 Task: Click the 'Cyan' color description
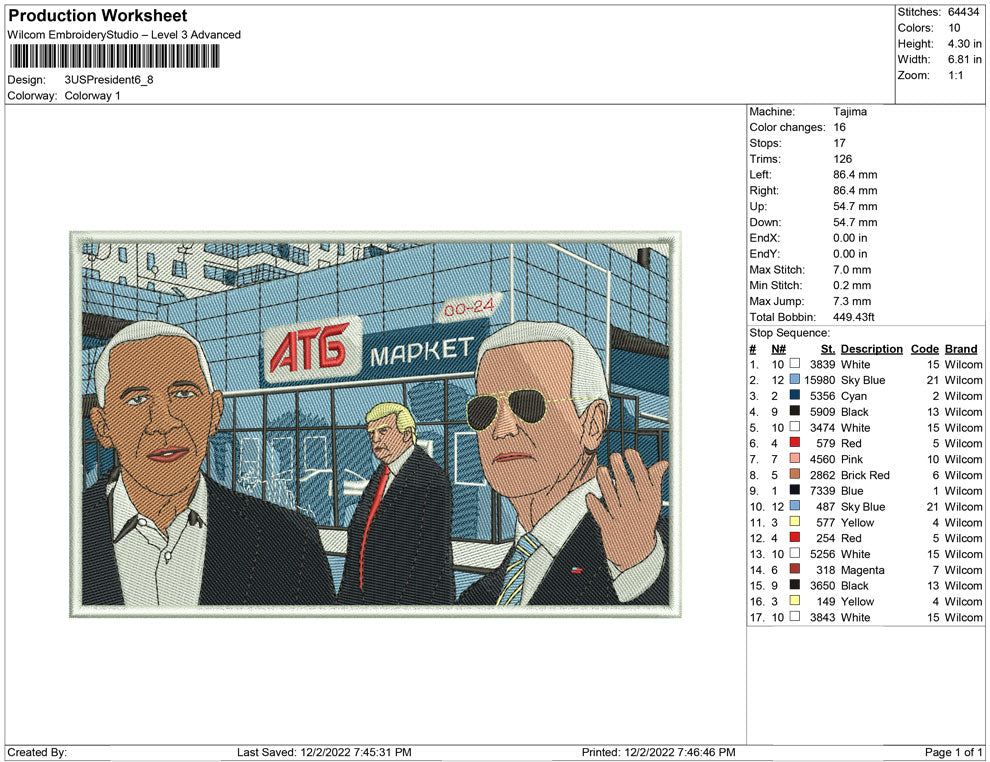pyautogui.click(x=854, y=396)
